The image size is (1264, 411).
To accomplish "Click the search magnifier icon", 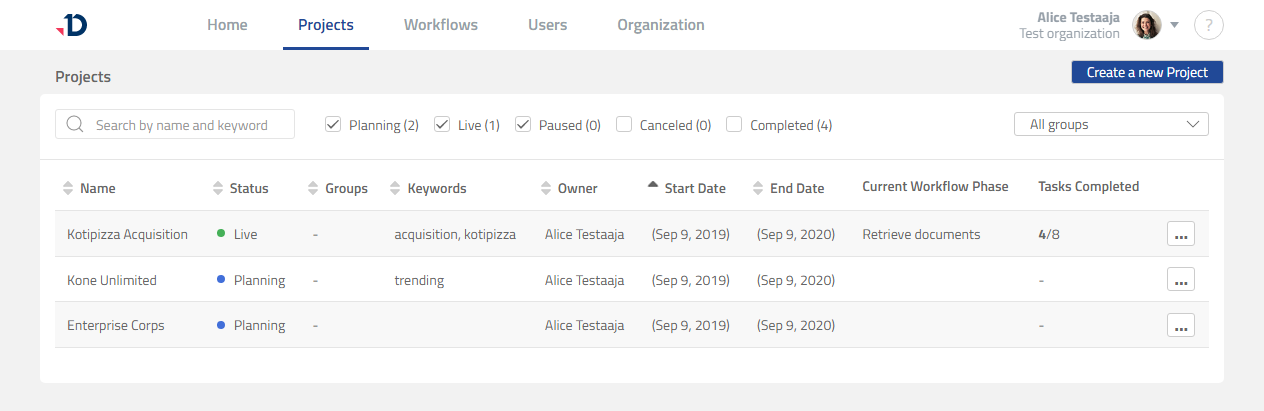I will 75,125.
